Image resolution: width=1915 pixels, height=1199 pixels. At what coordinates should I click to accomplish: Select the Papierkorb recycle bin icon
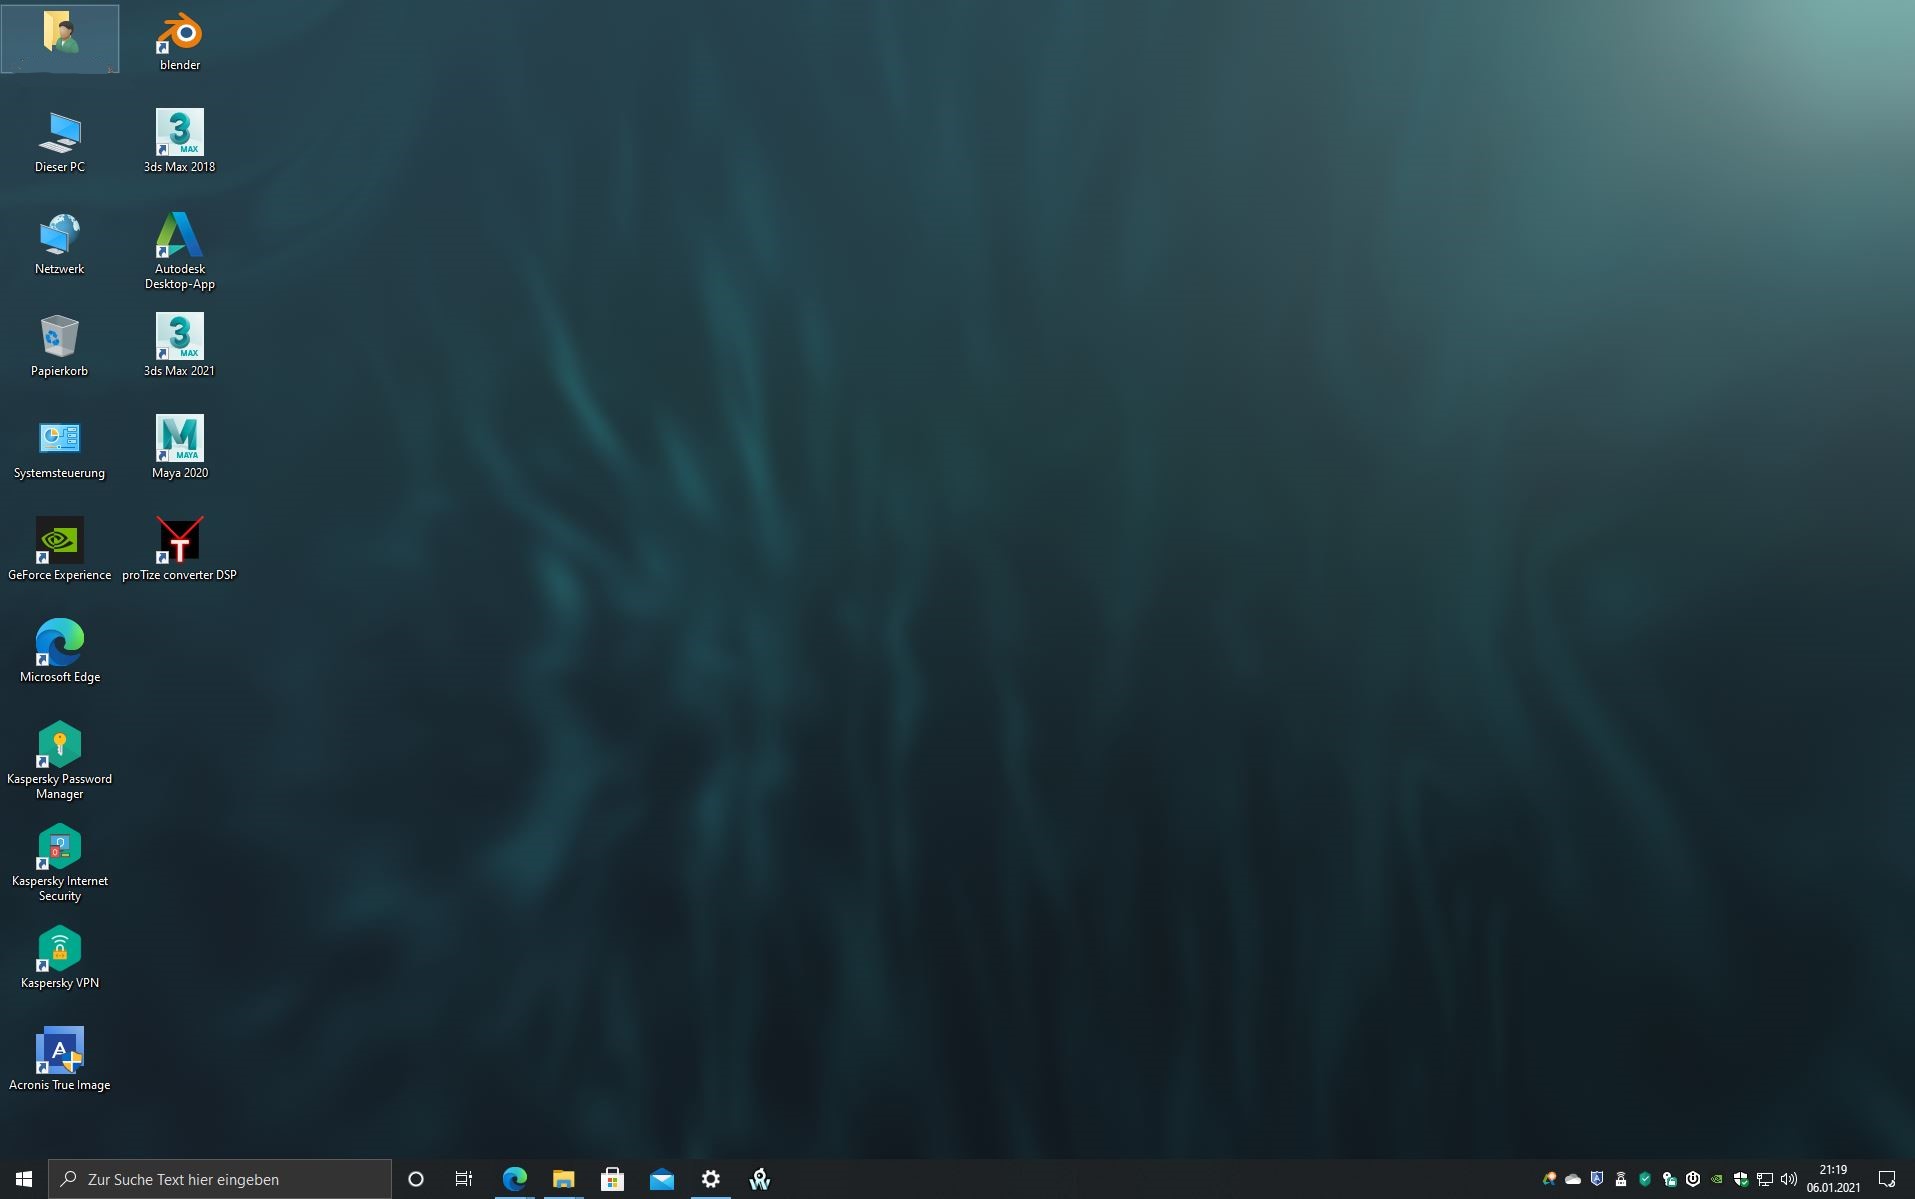(x=60, y=346)
